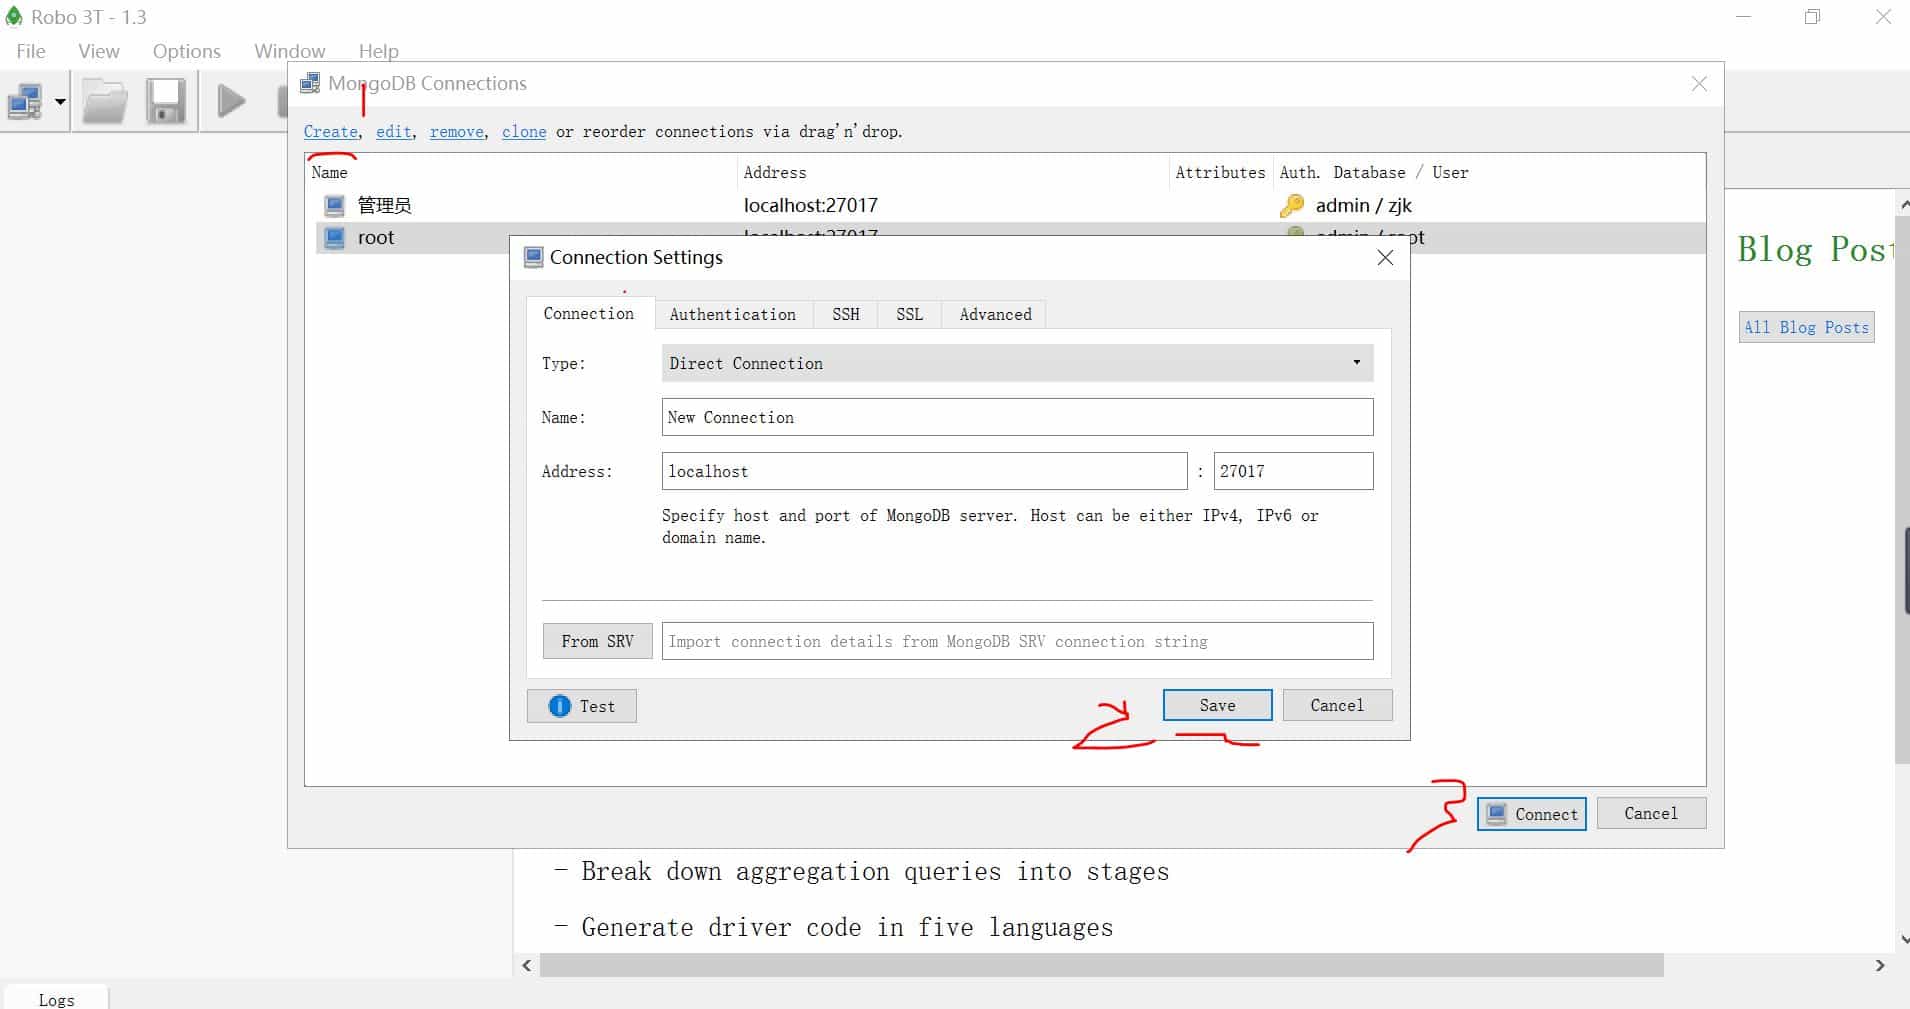Open the Window menu
This screenshot has height=1009, width=1910.
290,51
